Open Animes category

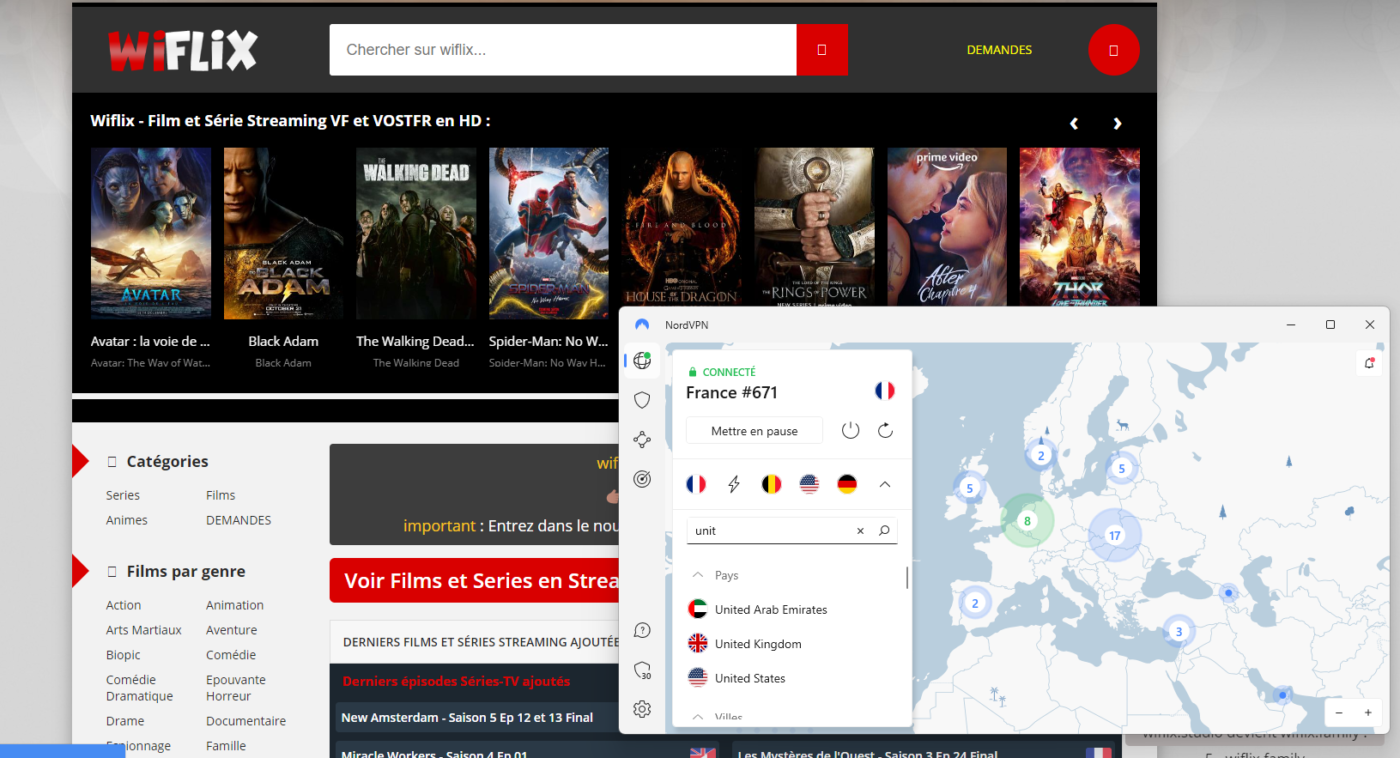127,520
